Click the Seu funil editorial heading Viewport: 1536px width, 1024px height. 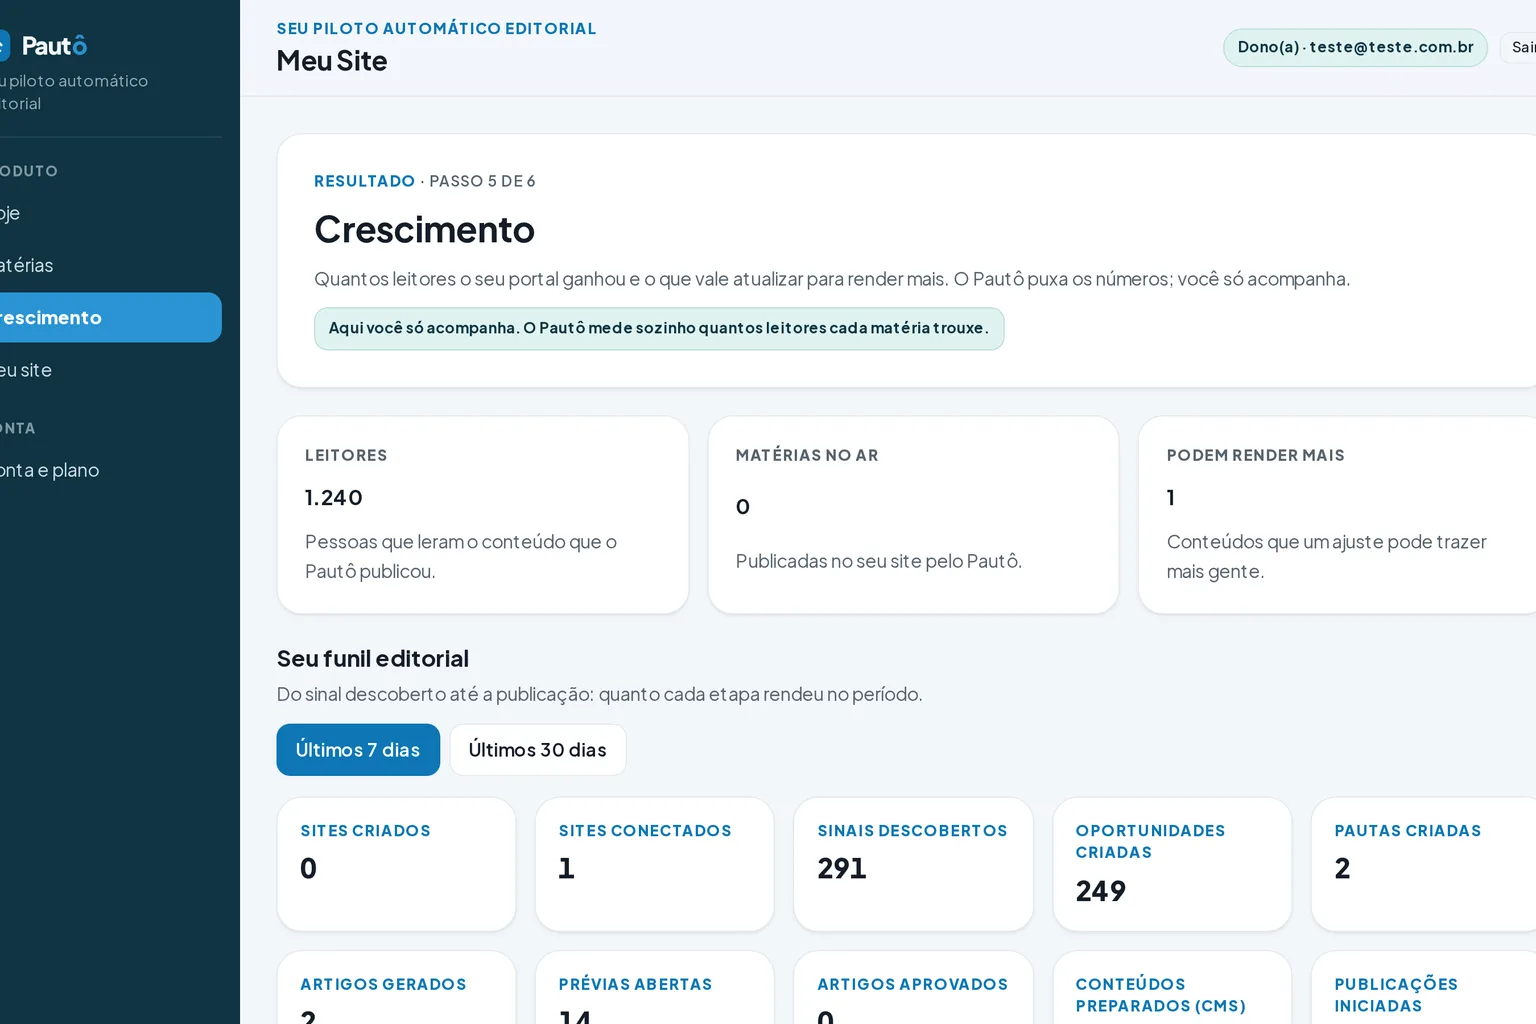coord(373,659)
